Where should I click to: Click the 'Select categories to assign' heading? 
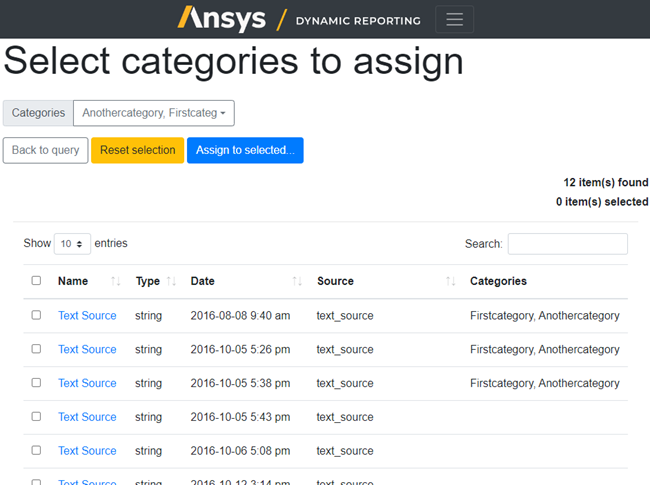point(233,61)
